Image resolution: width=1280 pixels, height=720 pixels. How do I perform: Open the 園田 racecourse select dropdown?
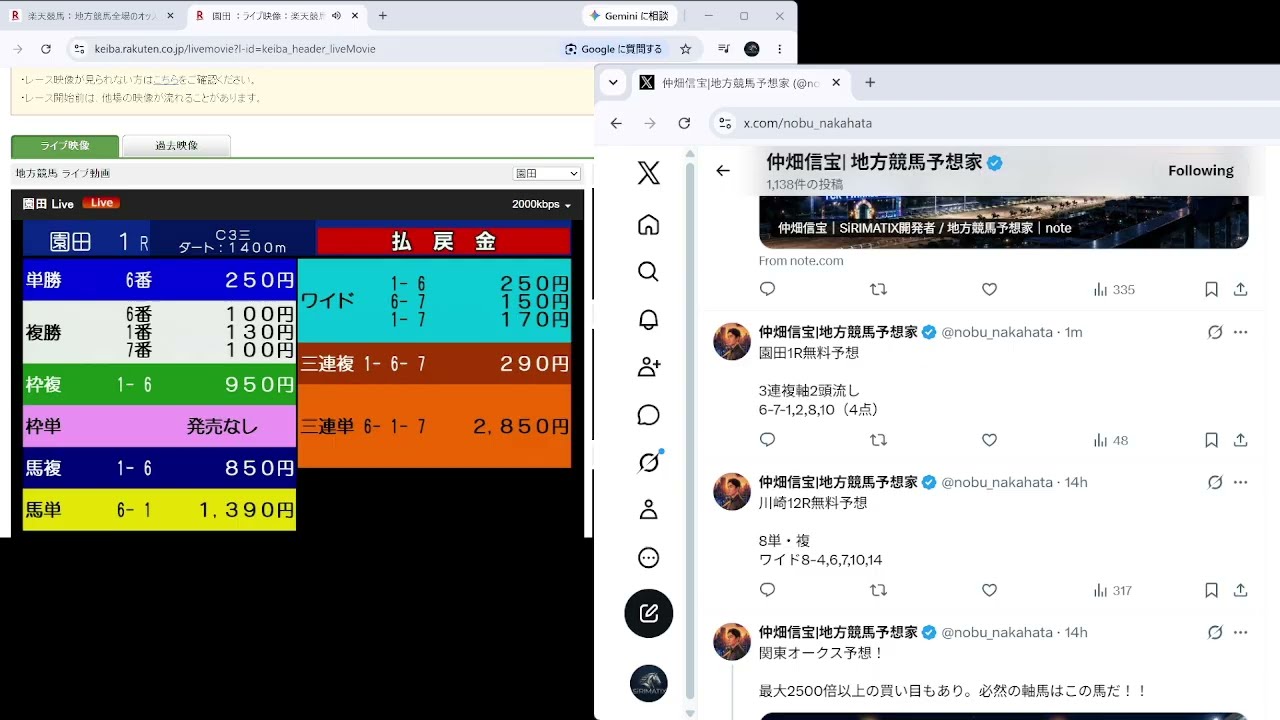[546, 174]
